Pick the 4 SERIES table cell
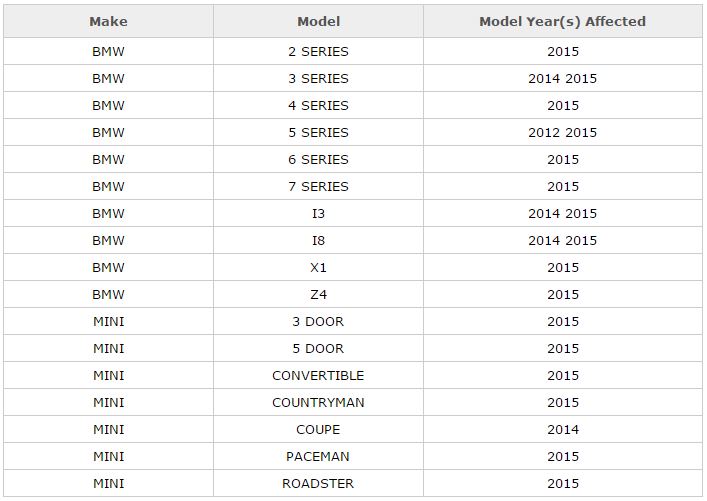 click(x=318, y=106)
